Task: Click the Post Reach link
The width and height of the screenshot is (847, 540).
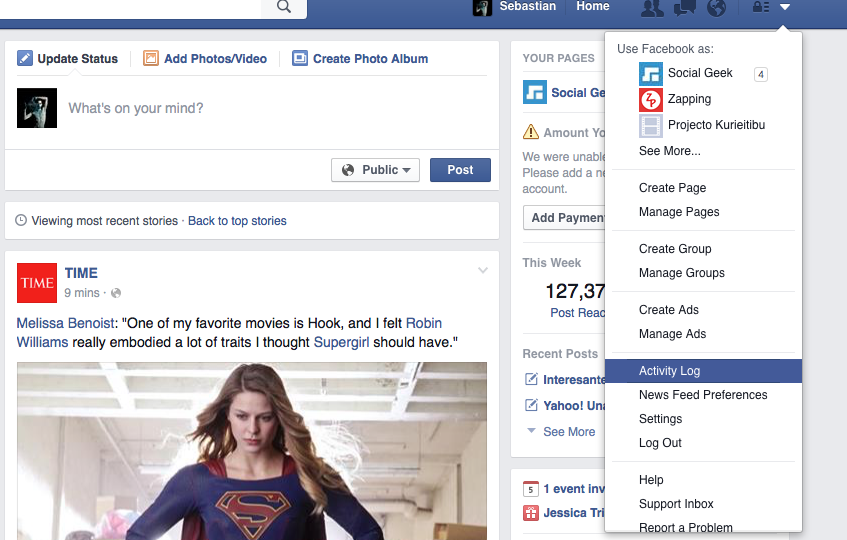Action: (x=577, y=313)
